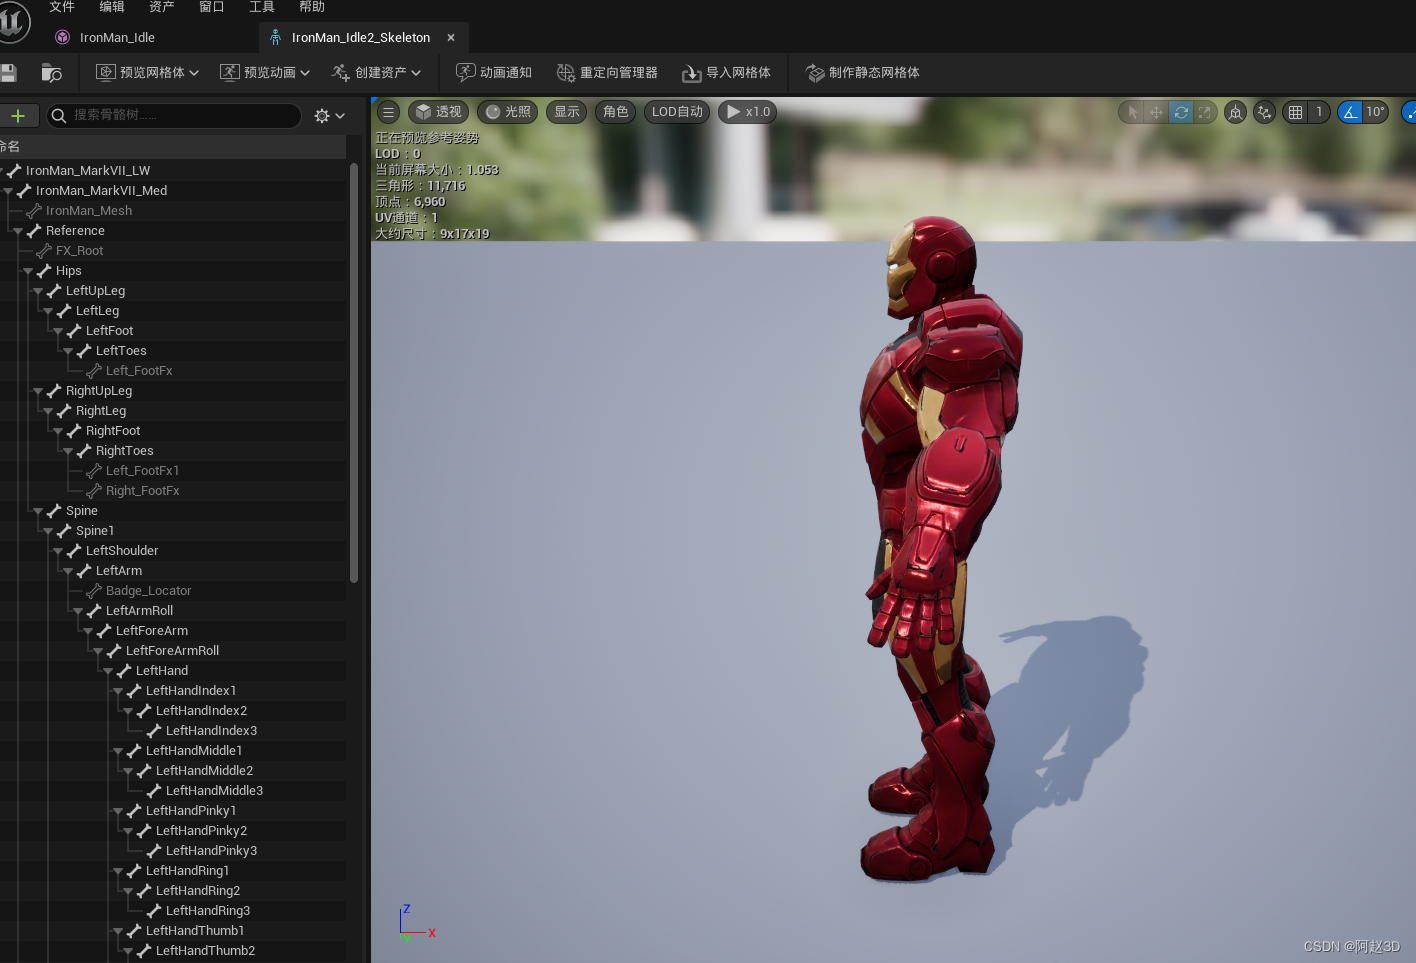The image size is (1416, 963).
Task: Collapse the Hips bone node
Action: (28, 271)
